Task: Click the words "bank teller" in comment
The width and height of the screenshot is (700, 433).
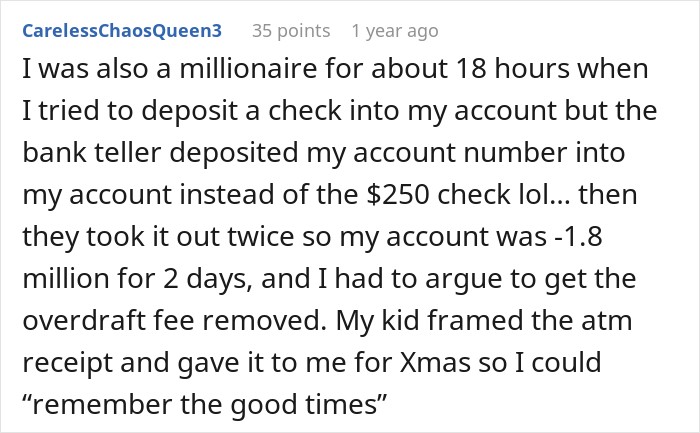Action: coord(92,152)
